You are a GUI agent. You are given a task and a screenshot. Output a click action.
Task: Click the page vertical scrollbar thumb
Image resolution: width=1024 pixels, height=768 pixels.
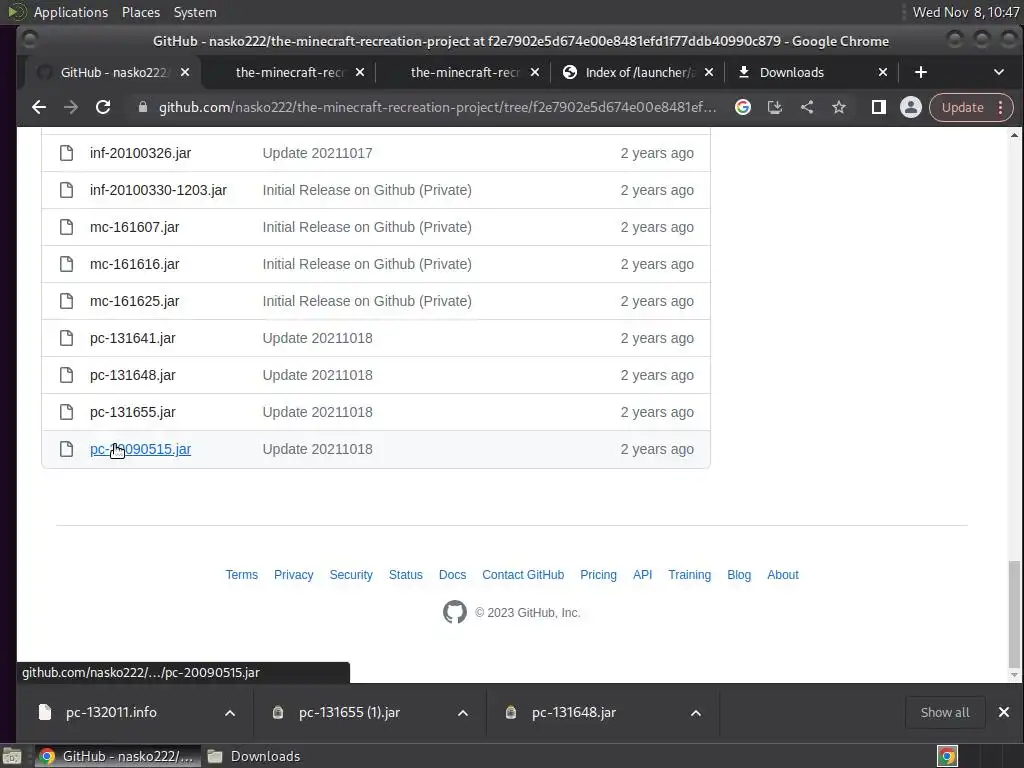pyautogui.click(x=1014, y=613)
